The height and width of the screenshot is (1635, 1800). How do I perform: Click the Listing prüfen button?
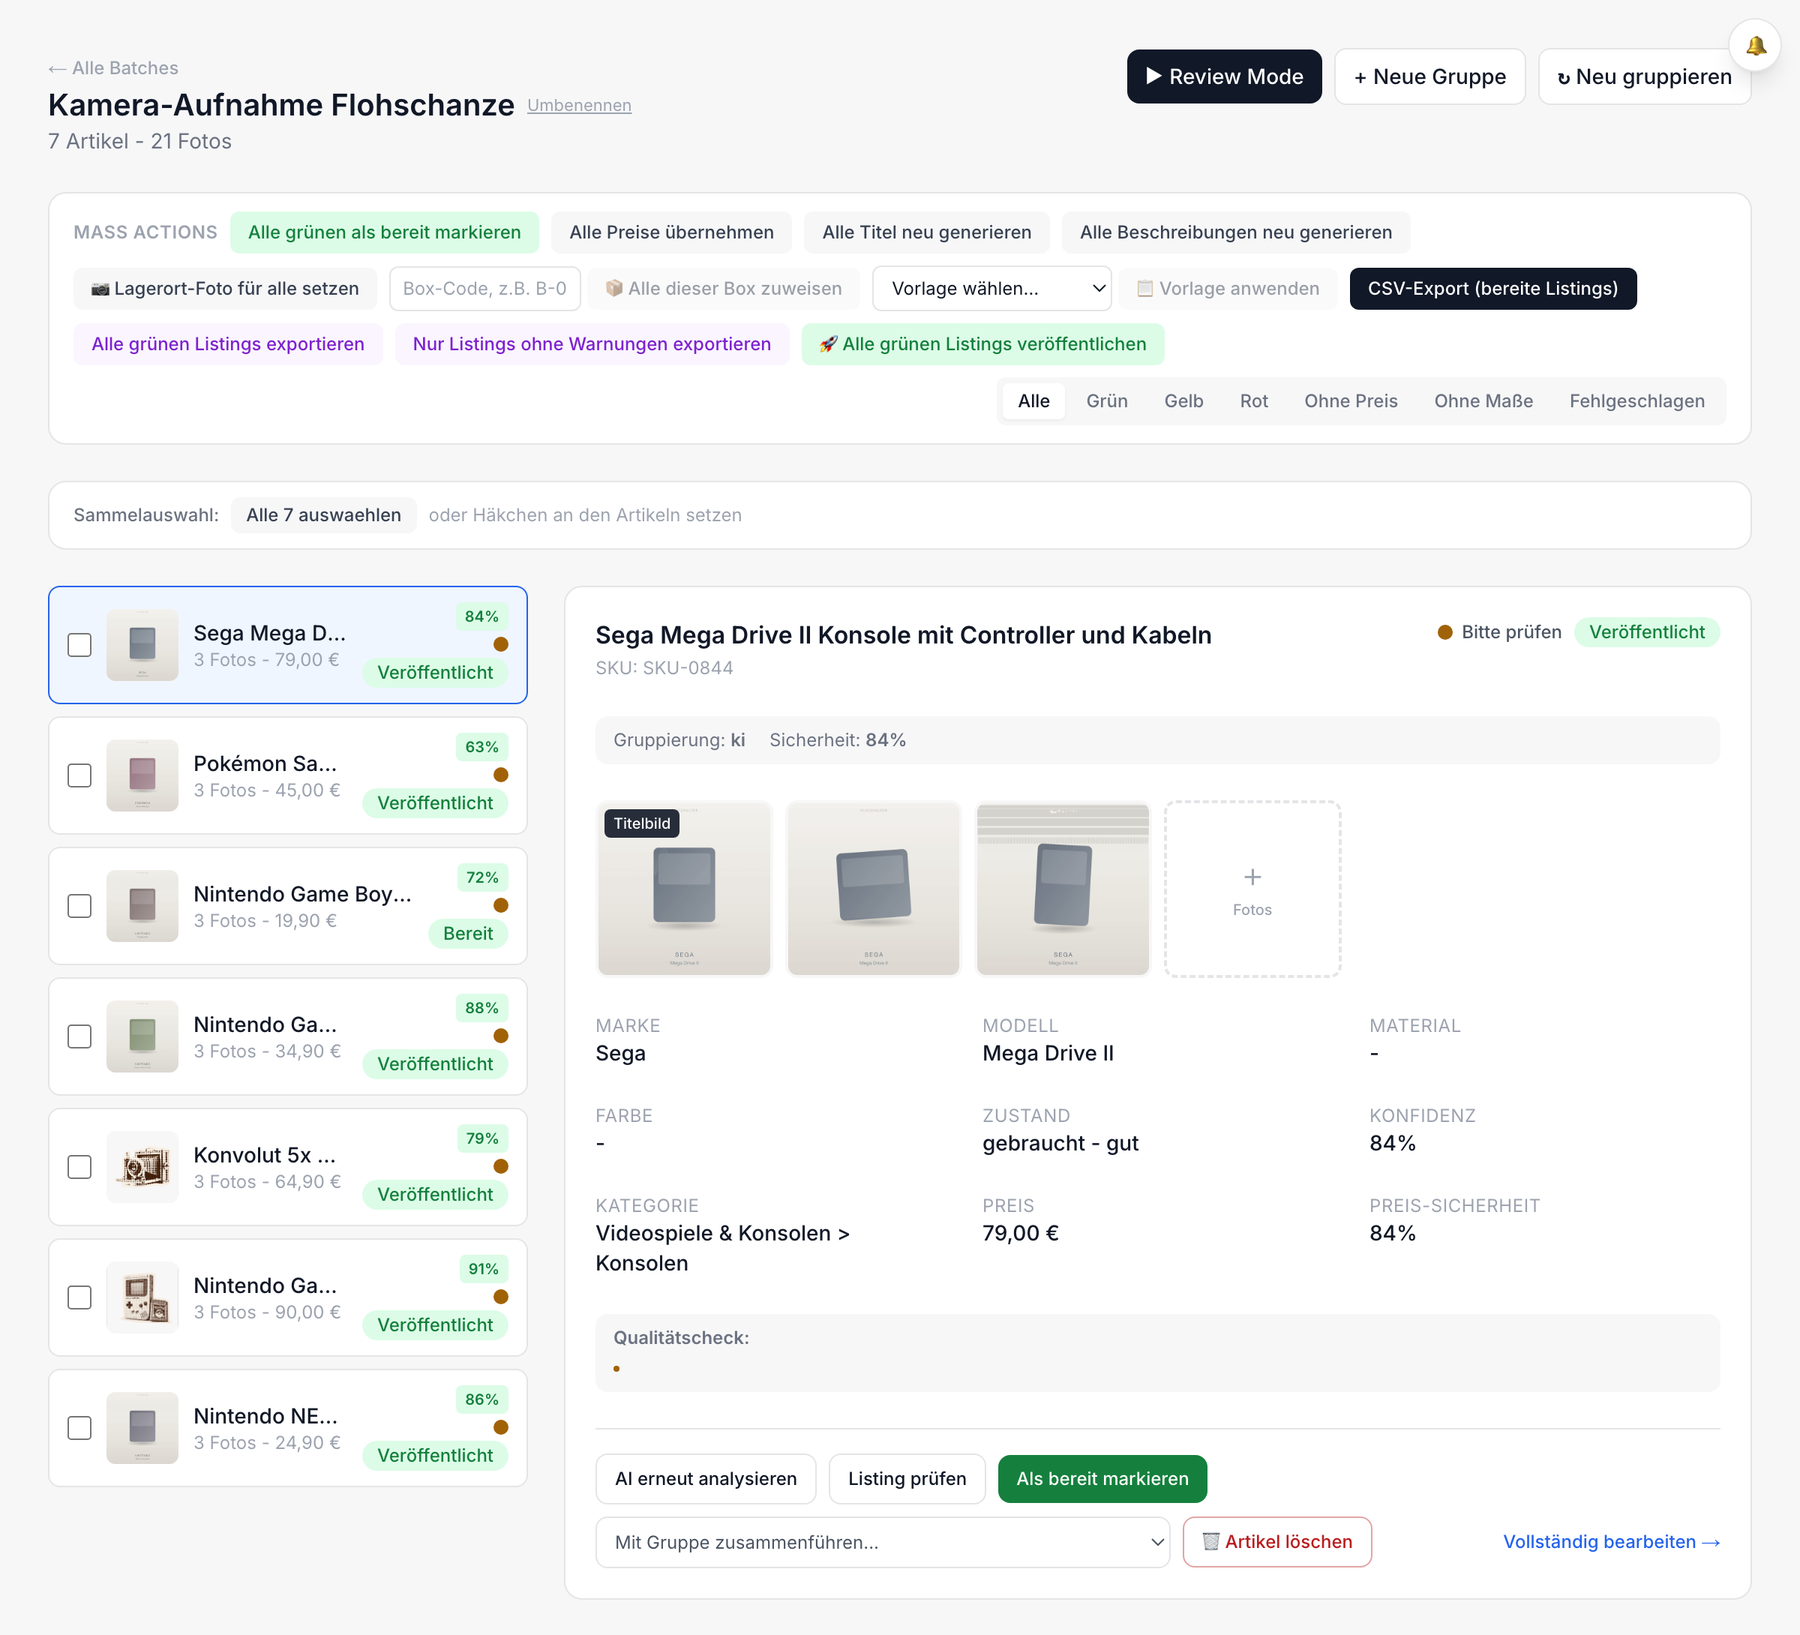[x=907, y=1479]
